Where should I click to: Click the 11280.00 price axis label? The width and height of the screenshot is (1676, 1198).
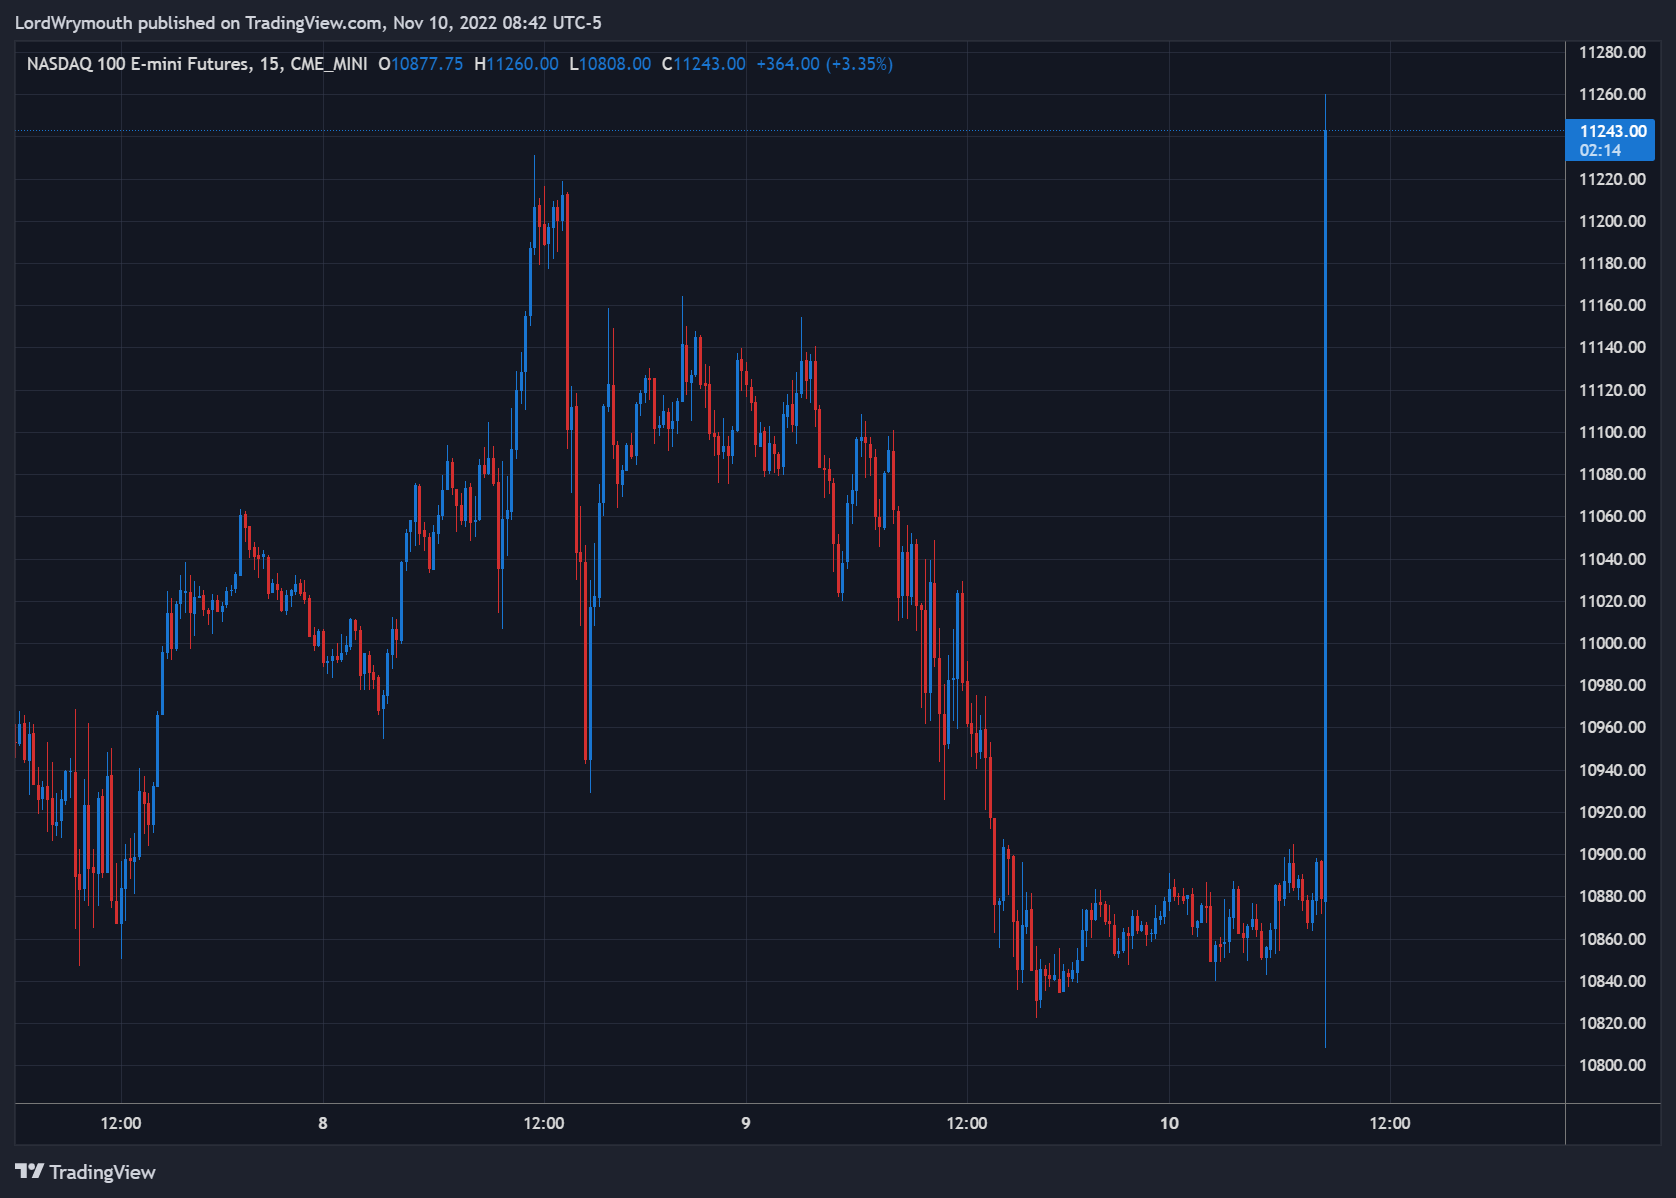coord(1612,52)
